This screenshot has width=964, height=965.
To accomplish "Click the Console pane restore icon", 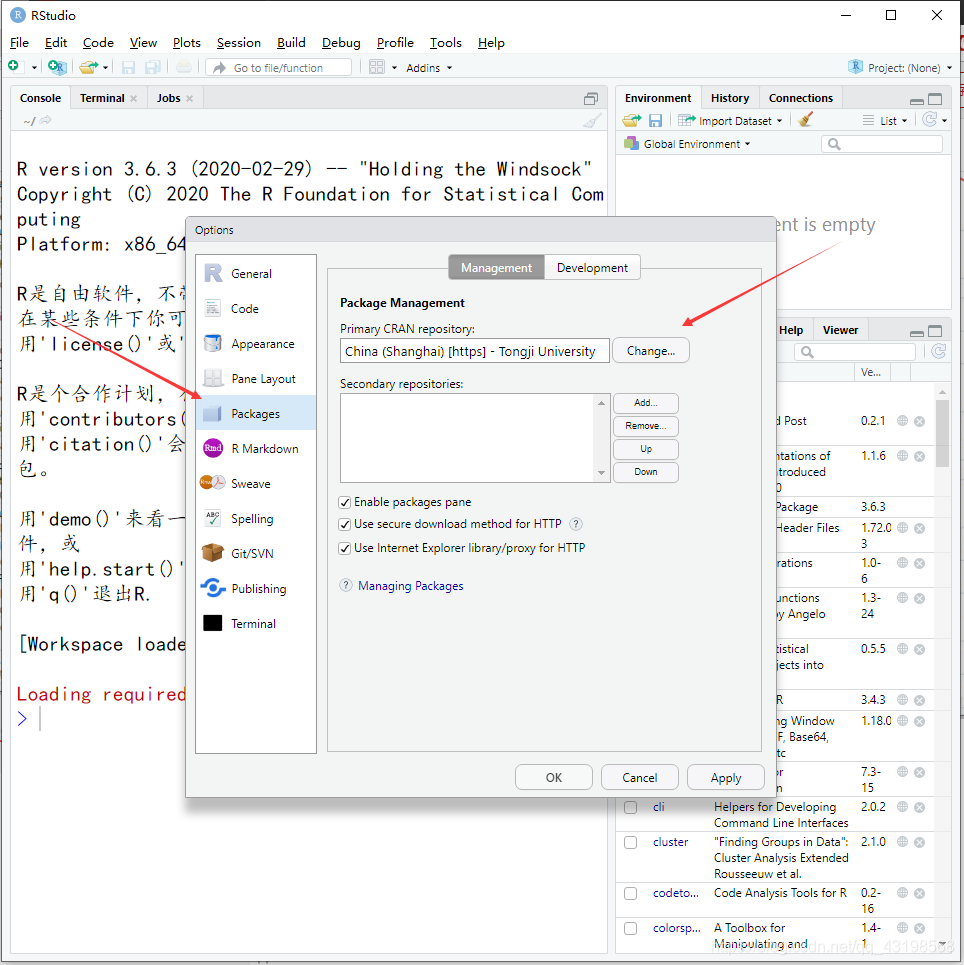I will tap(591, 98).
